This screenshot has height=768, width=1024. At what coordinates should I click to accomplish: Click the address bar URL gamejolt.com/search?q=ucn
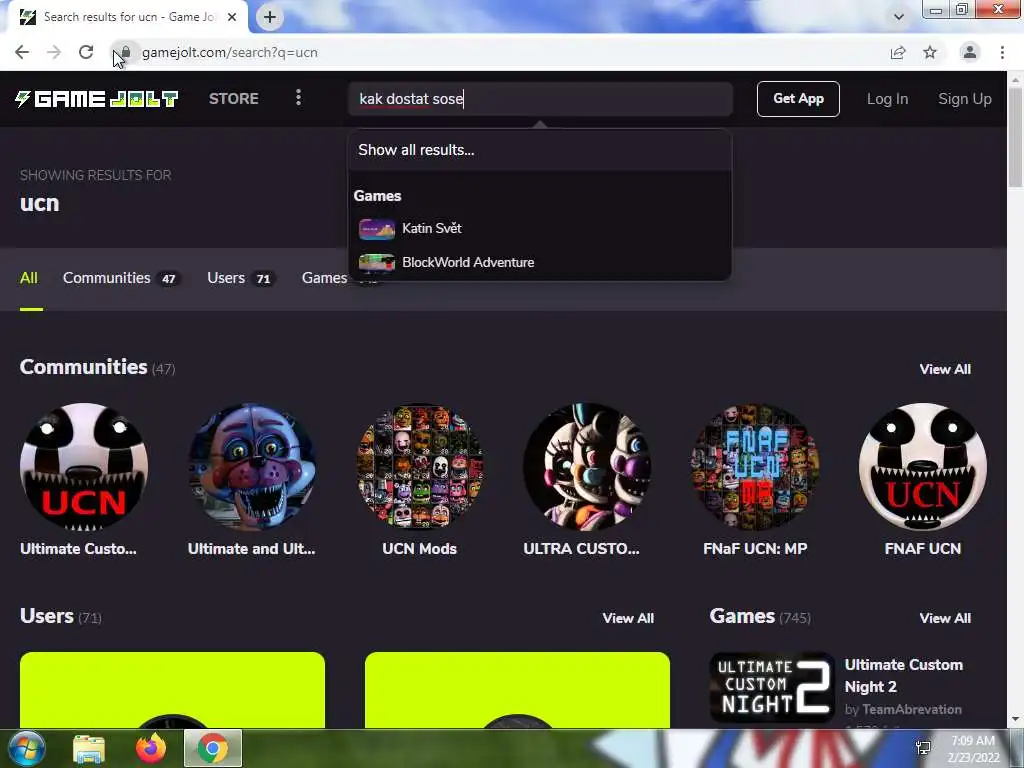pos(230,52)
